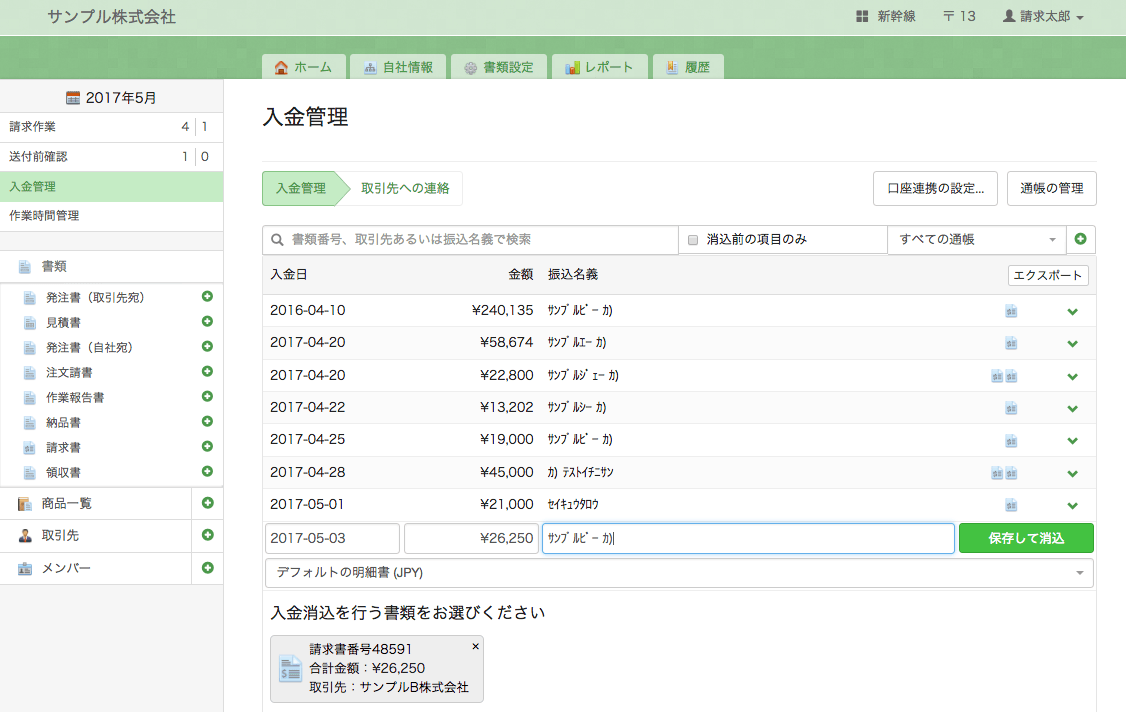Add a new 取引先 entry

[x=208, y=535]
